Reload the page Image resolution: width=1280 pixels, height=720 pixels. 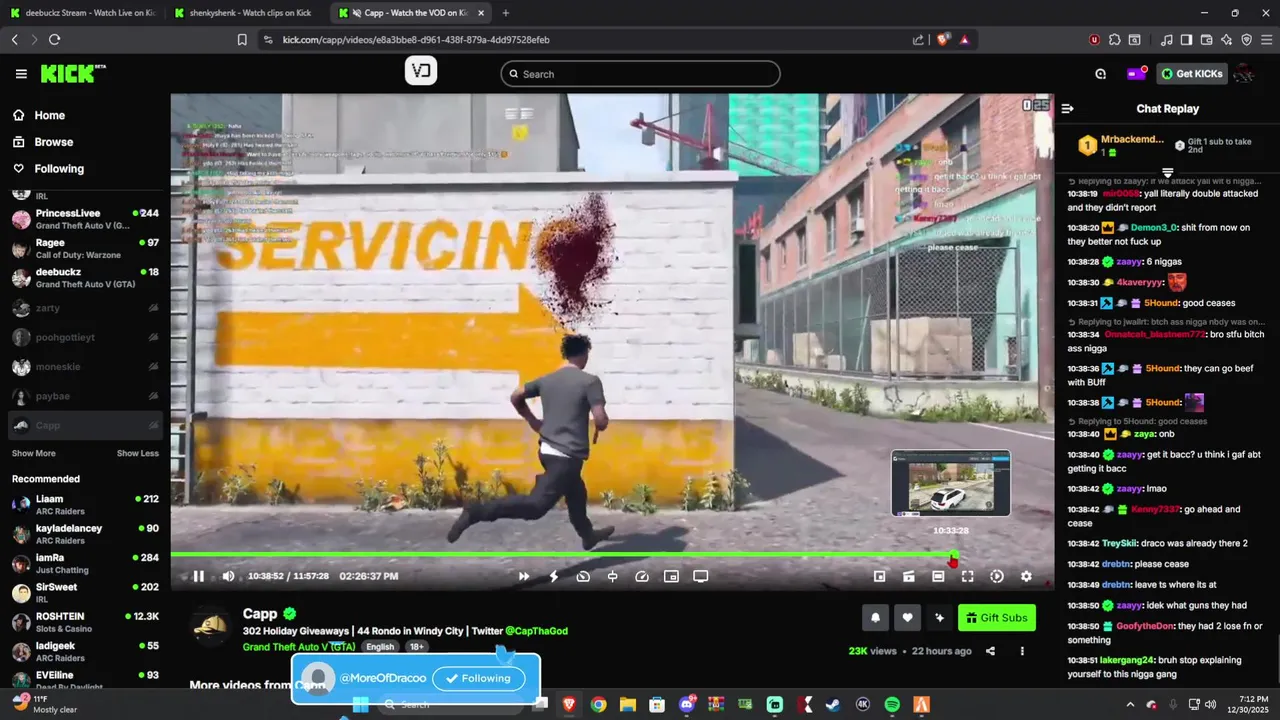54,40
